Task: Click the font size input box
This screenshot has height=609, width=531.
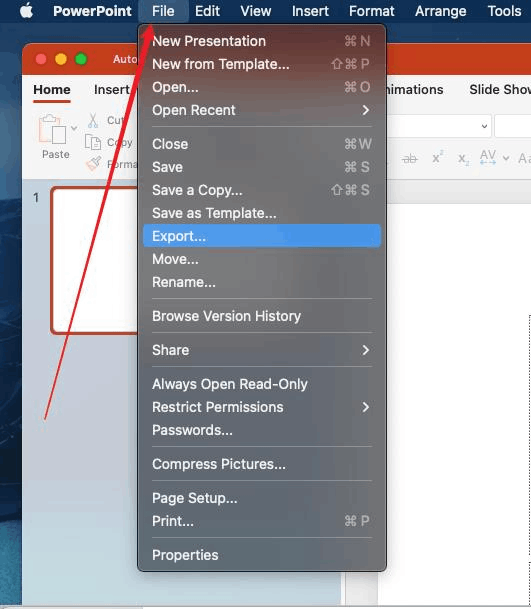Action: click(x=513, y=126)
